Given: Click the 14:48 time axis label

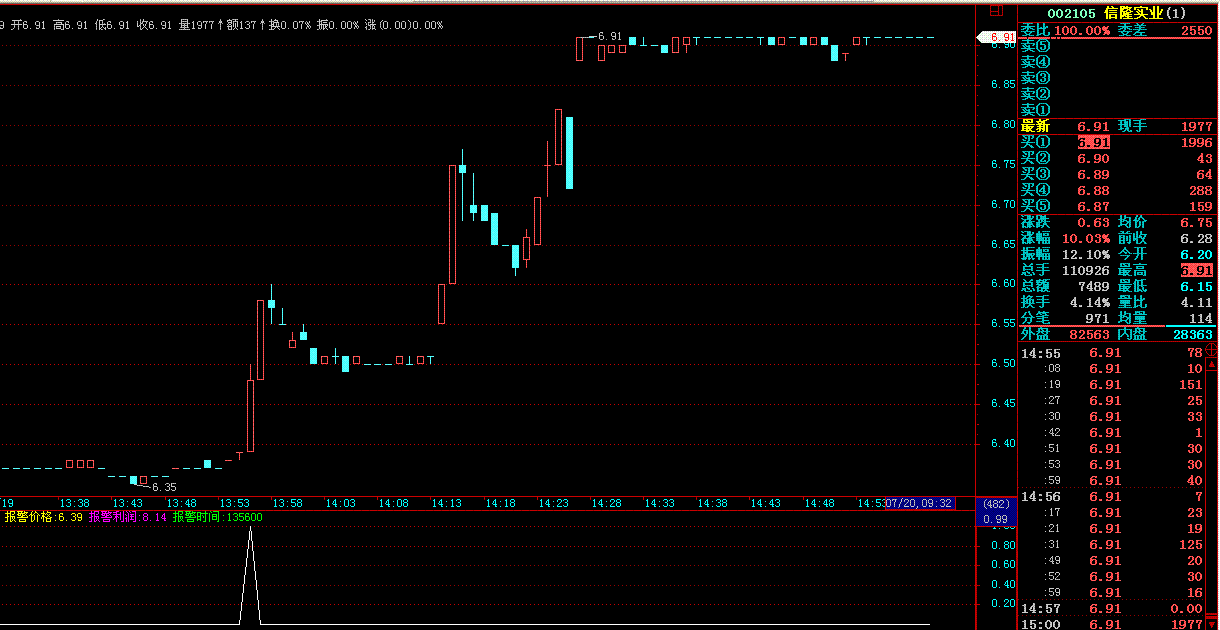Looking at the screenshot, I should point(819,503).
